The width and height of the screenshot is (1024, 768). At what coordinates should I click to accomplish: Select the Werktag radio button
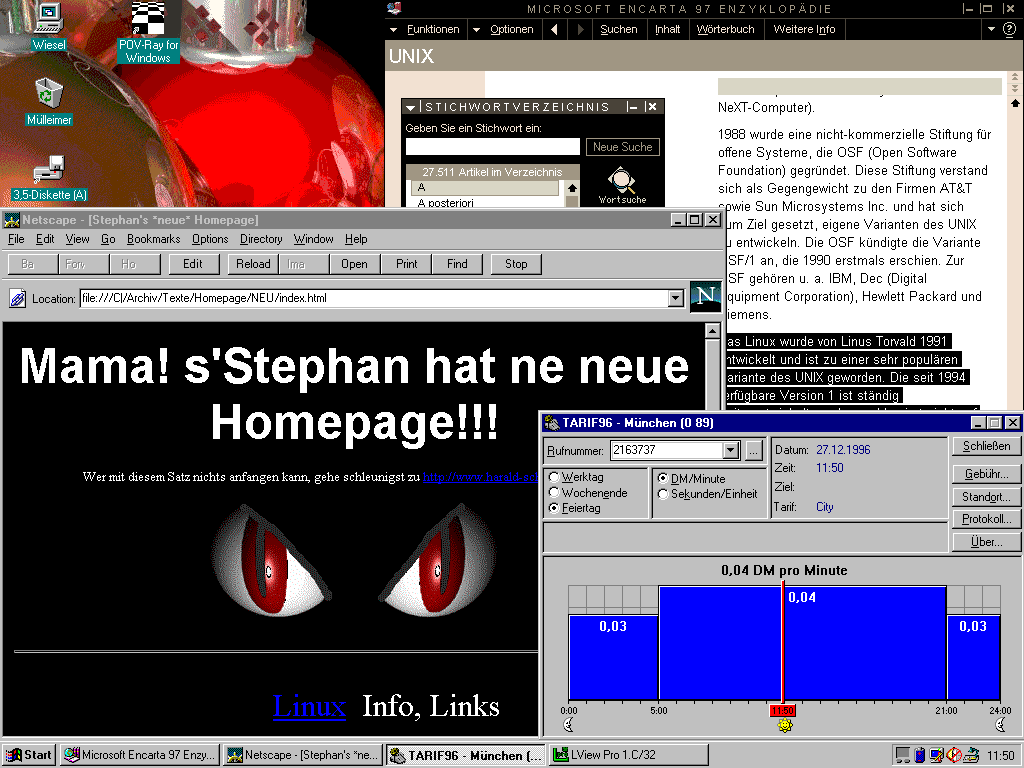click(554, 477)
